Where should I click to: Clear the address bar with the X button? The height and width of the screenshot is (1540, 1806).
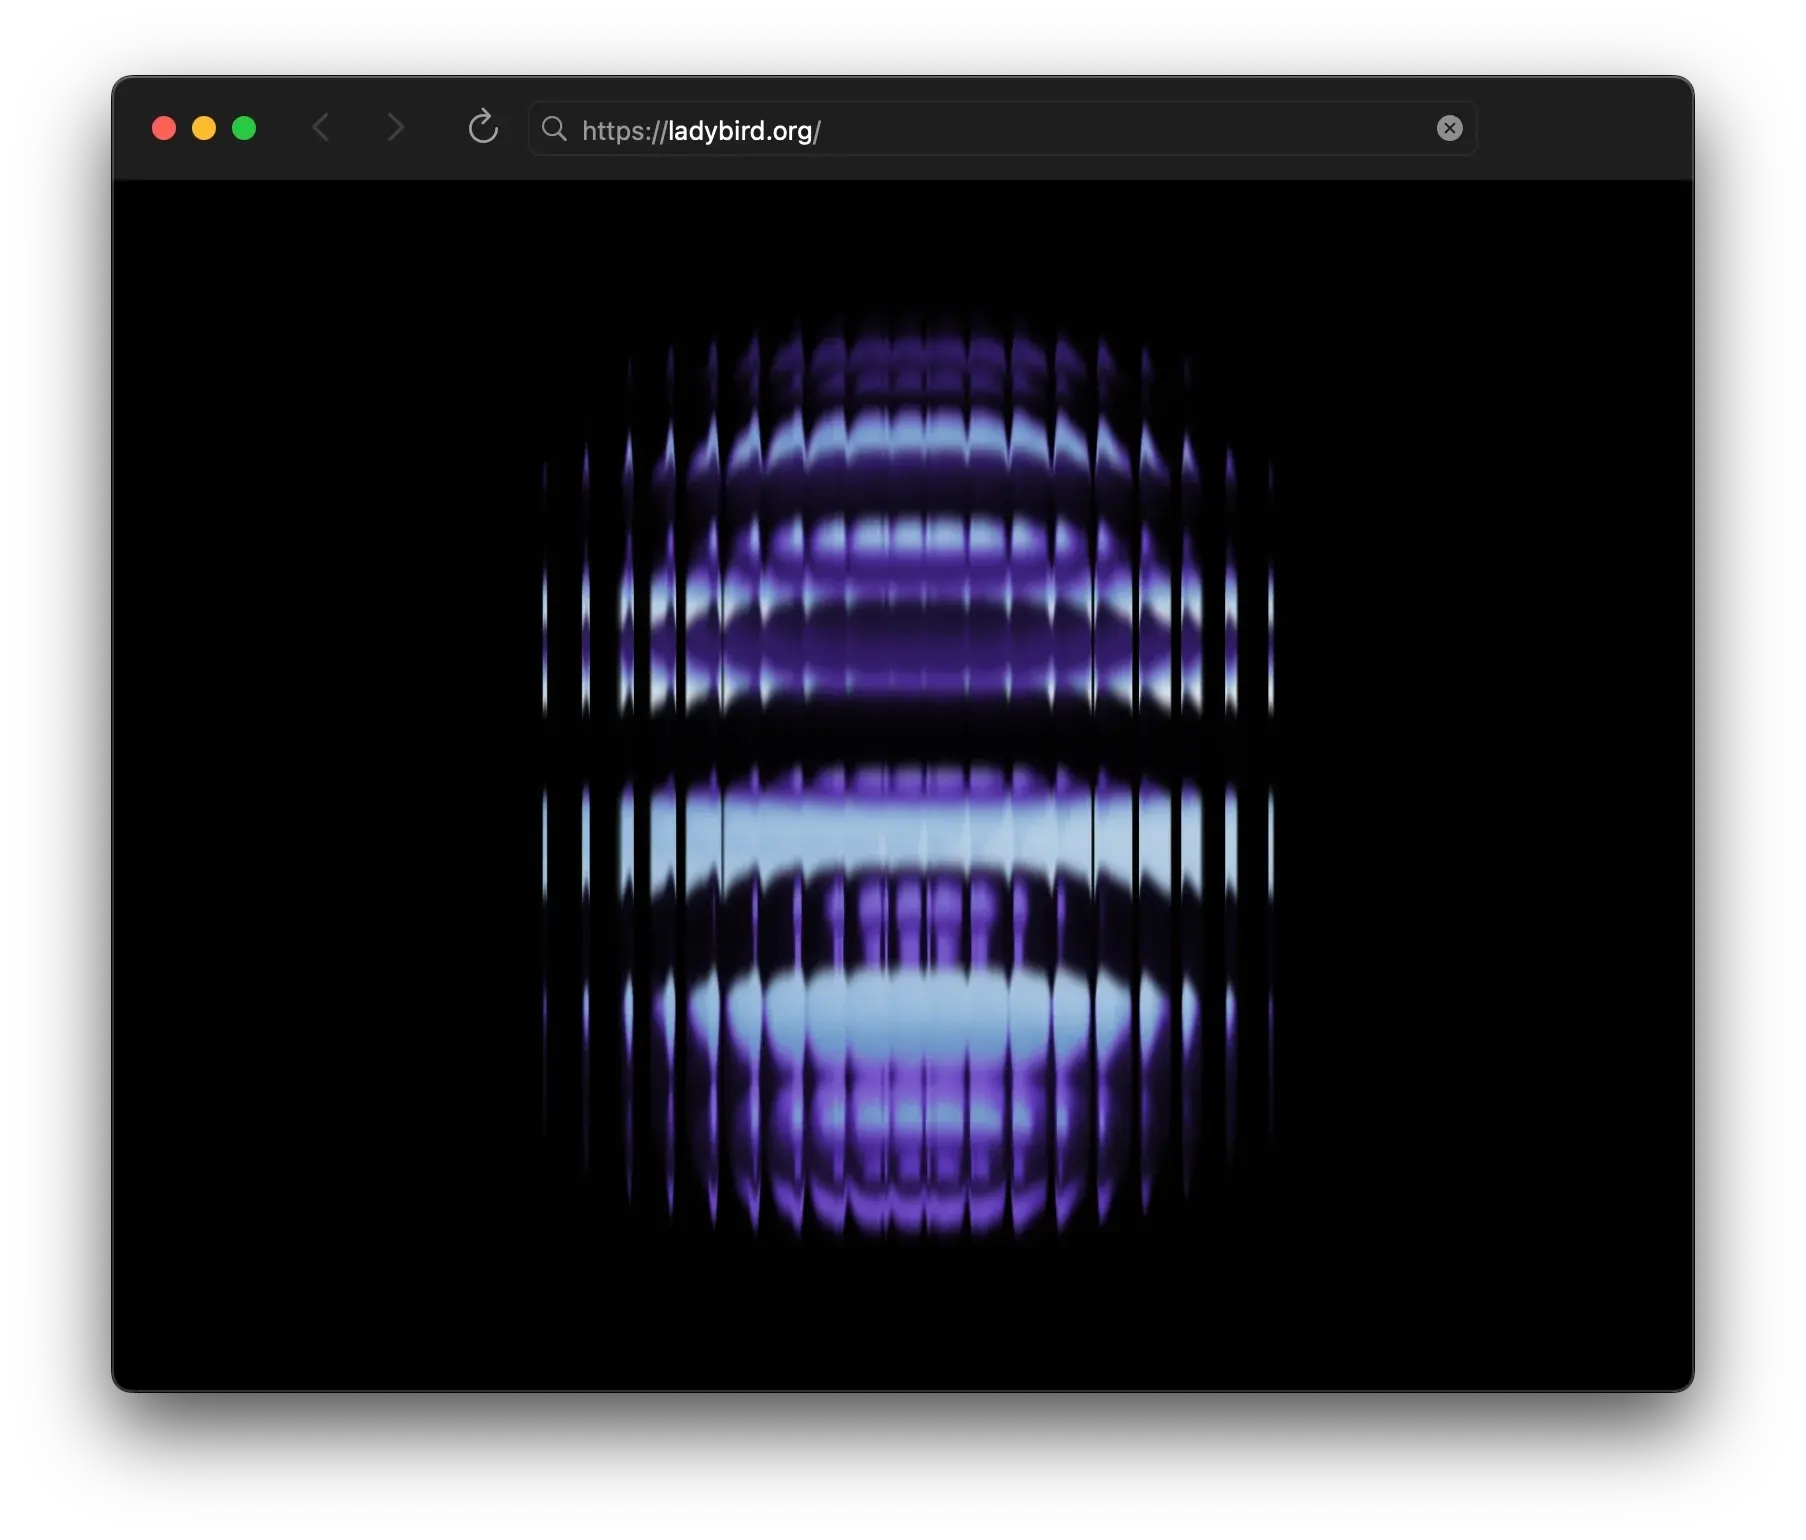tap(1449, 128)
